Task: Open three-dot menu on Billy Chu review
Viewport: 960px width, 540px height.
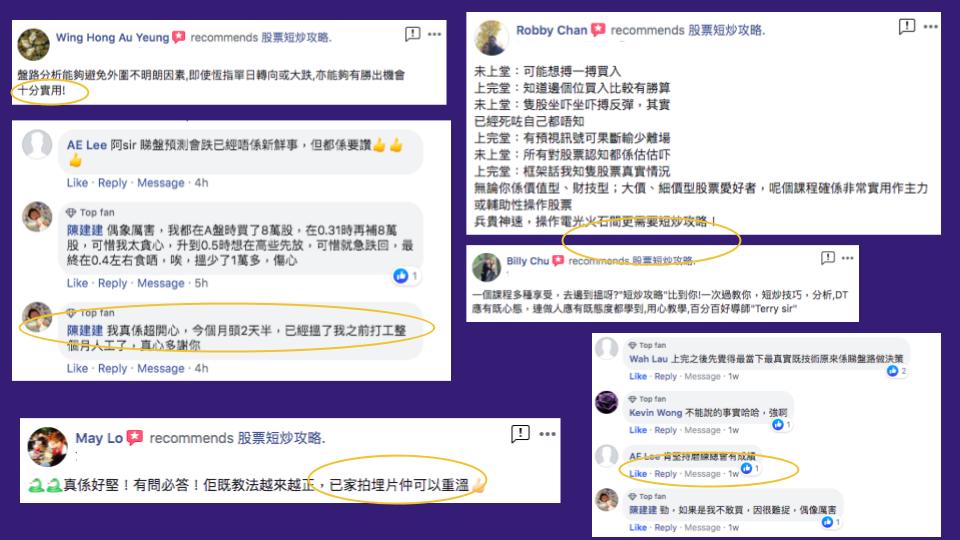Action: (847, 258)
